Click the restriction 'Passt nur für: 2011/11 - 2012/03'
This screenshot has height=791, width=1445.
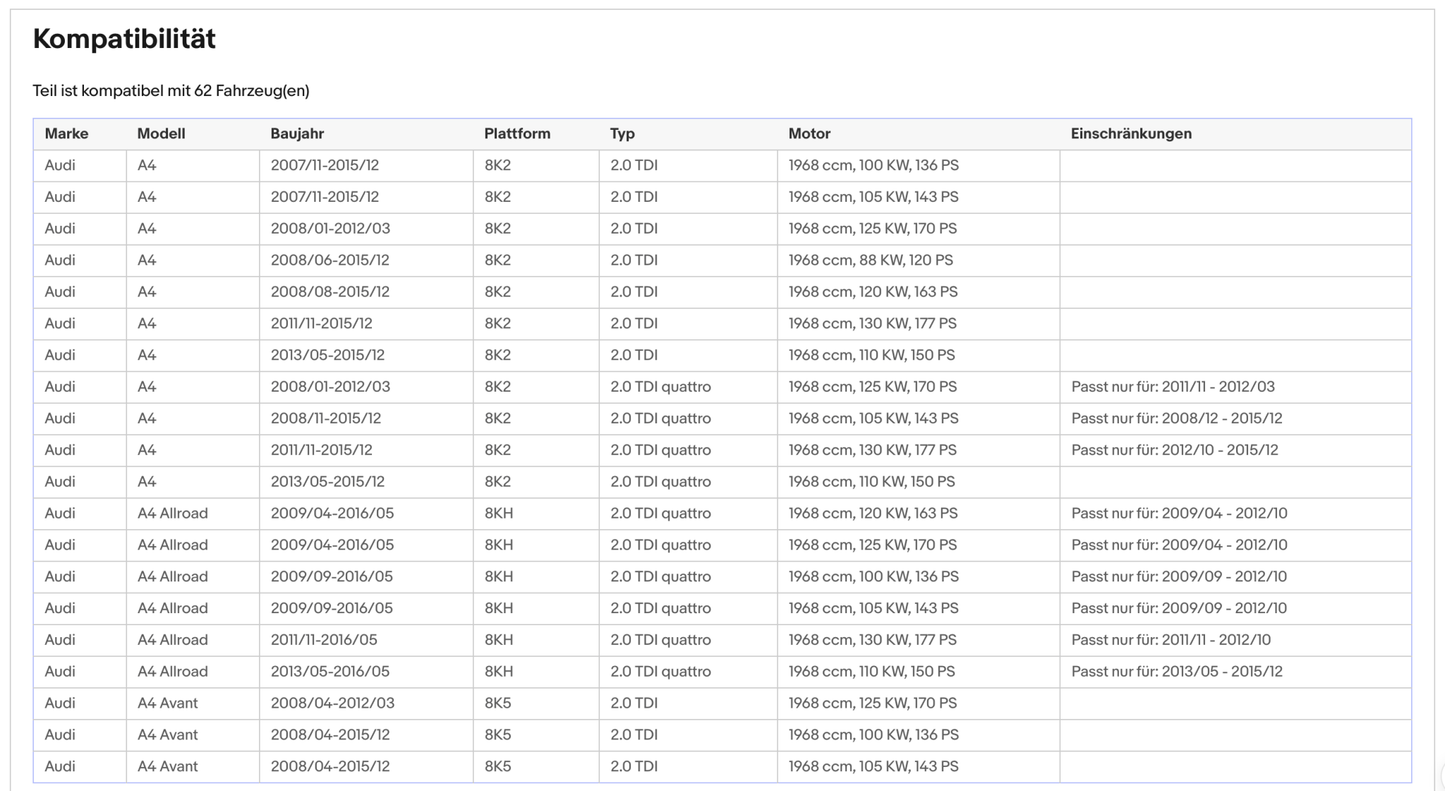tap(1173, 387)
